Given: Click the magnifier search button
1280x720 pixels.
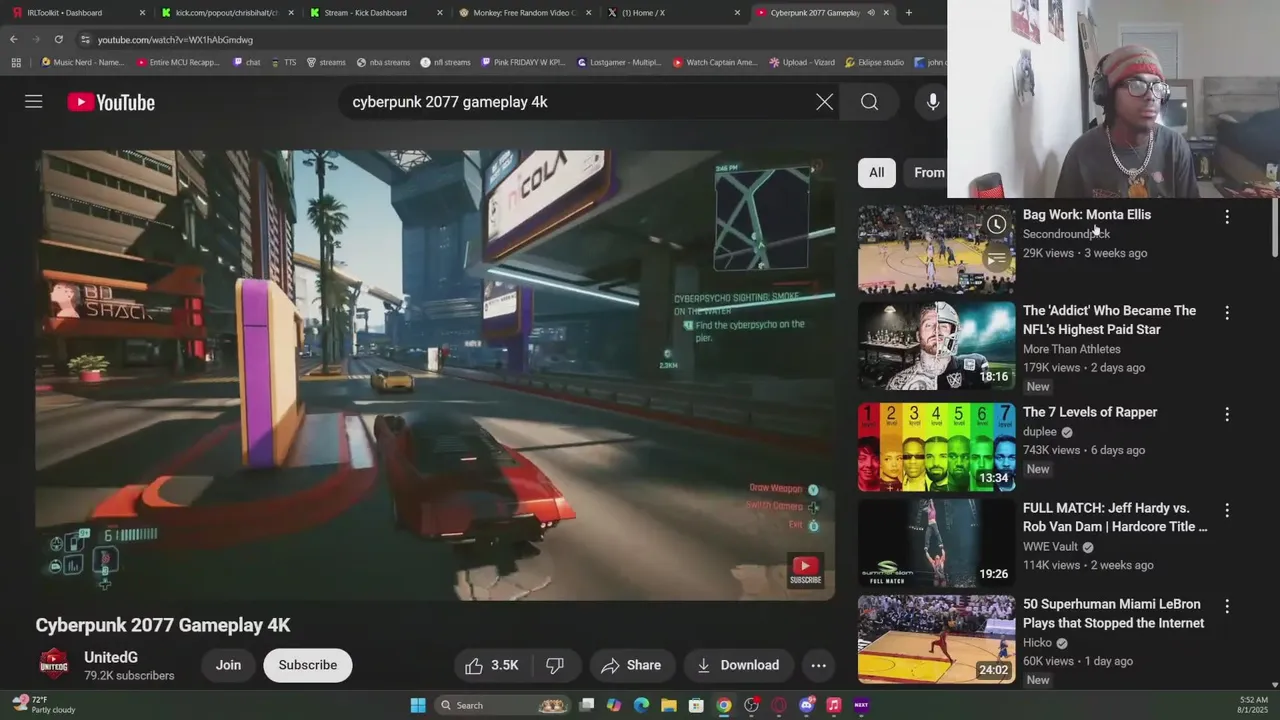Looking at the screenshot, I should (869, 102).
